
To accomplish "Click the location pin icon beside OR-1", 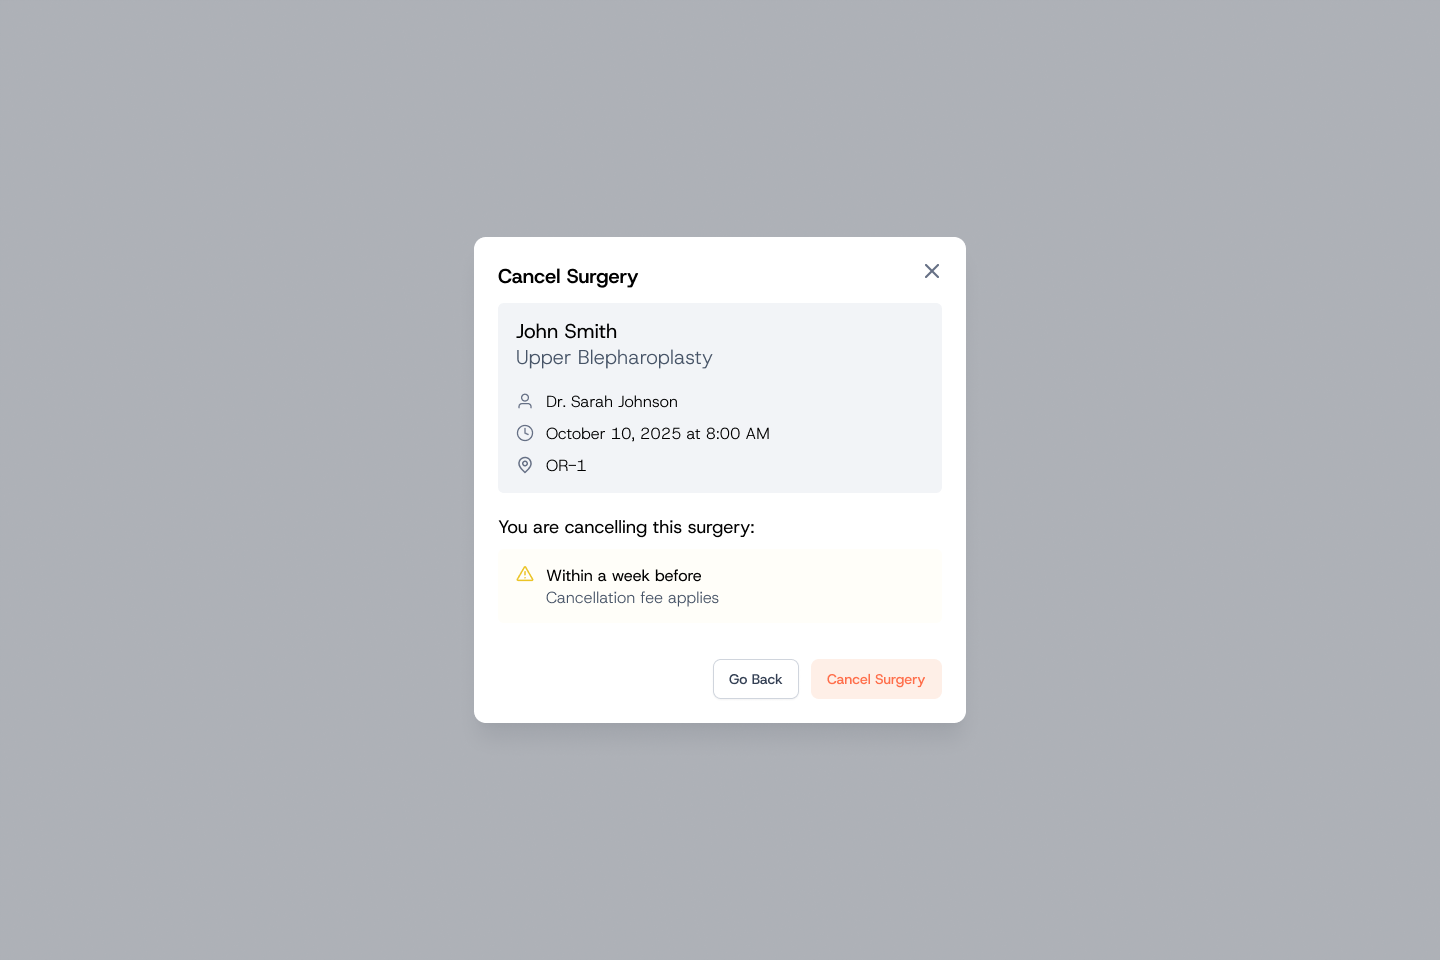I will click(525, 465).
